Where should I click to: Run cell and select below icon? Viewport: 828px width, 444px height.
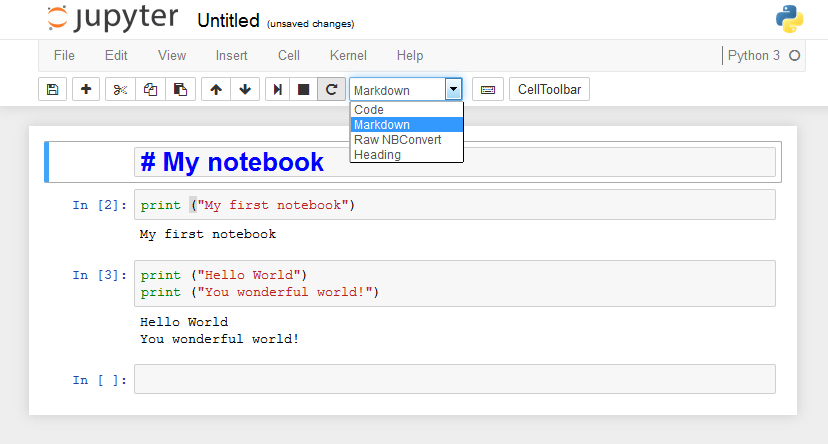pyautogui.click(x=277, y=89)
